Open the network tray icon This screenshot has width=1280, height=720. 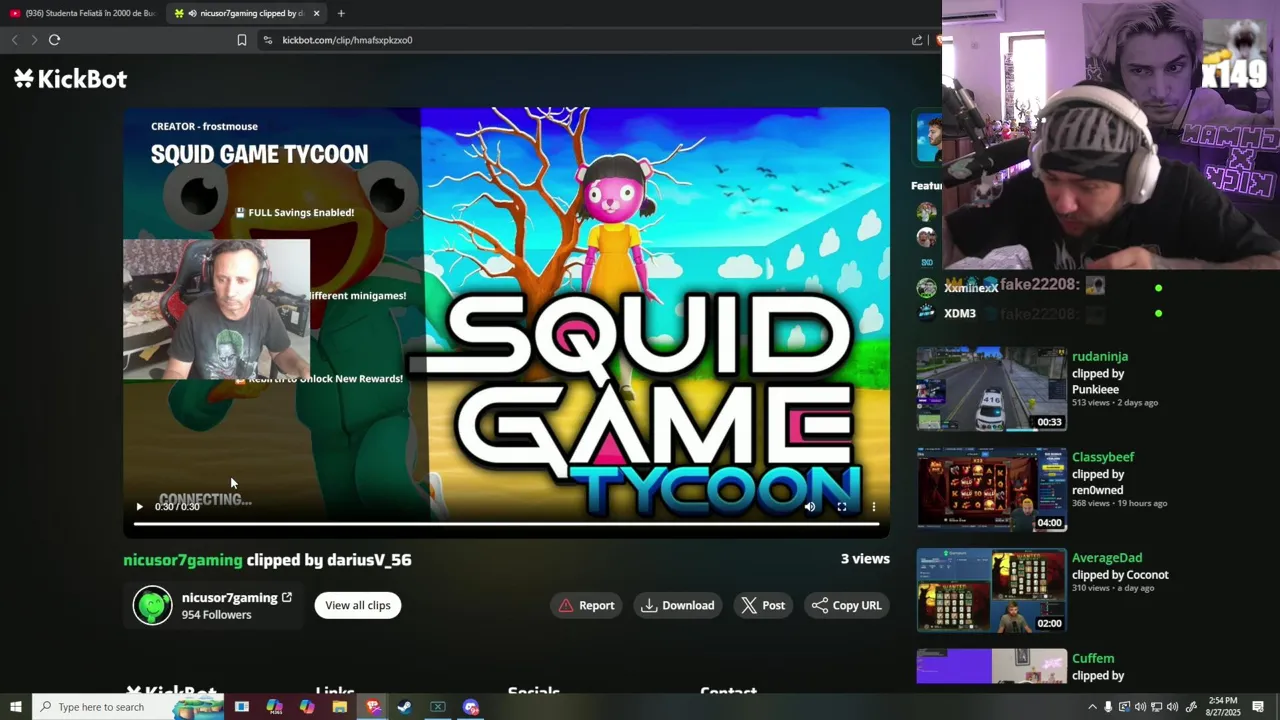(x=1157, y=707)
